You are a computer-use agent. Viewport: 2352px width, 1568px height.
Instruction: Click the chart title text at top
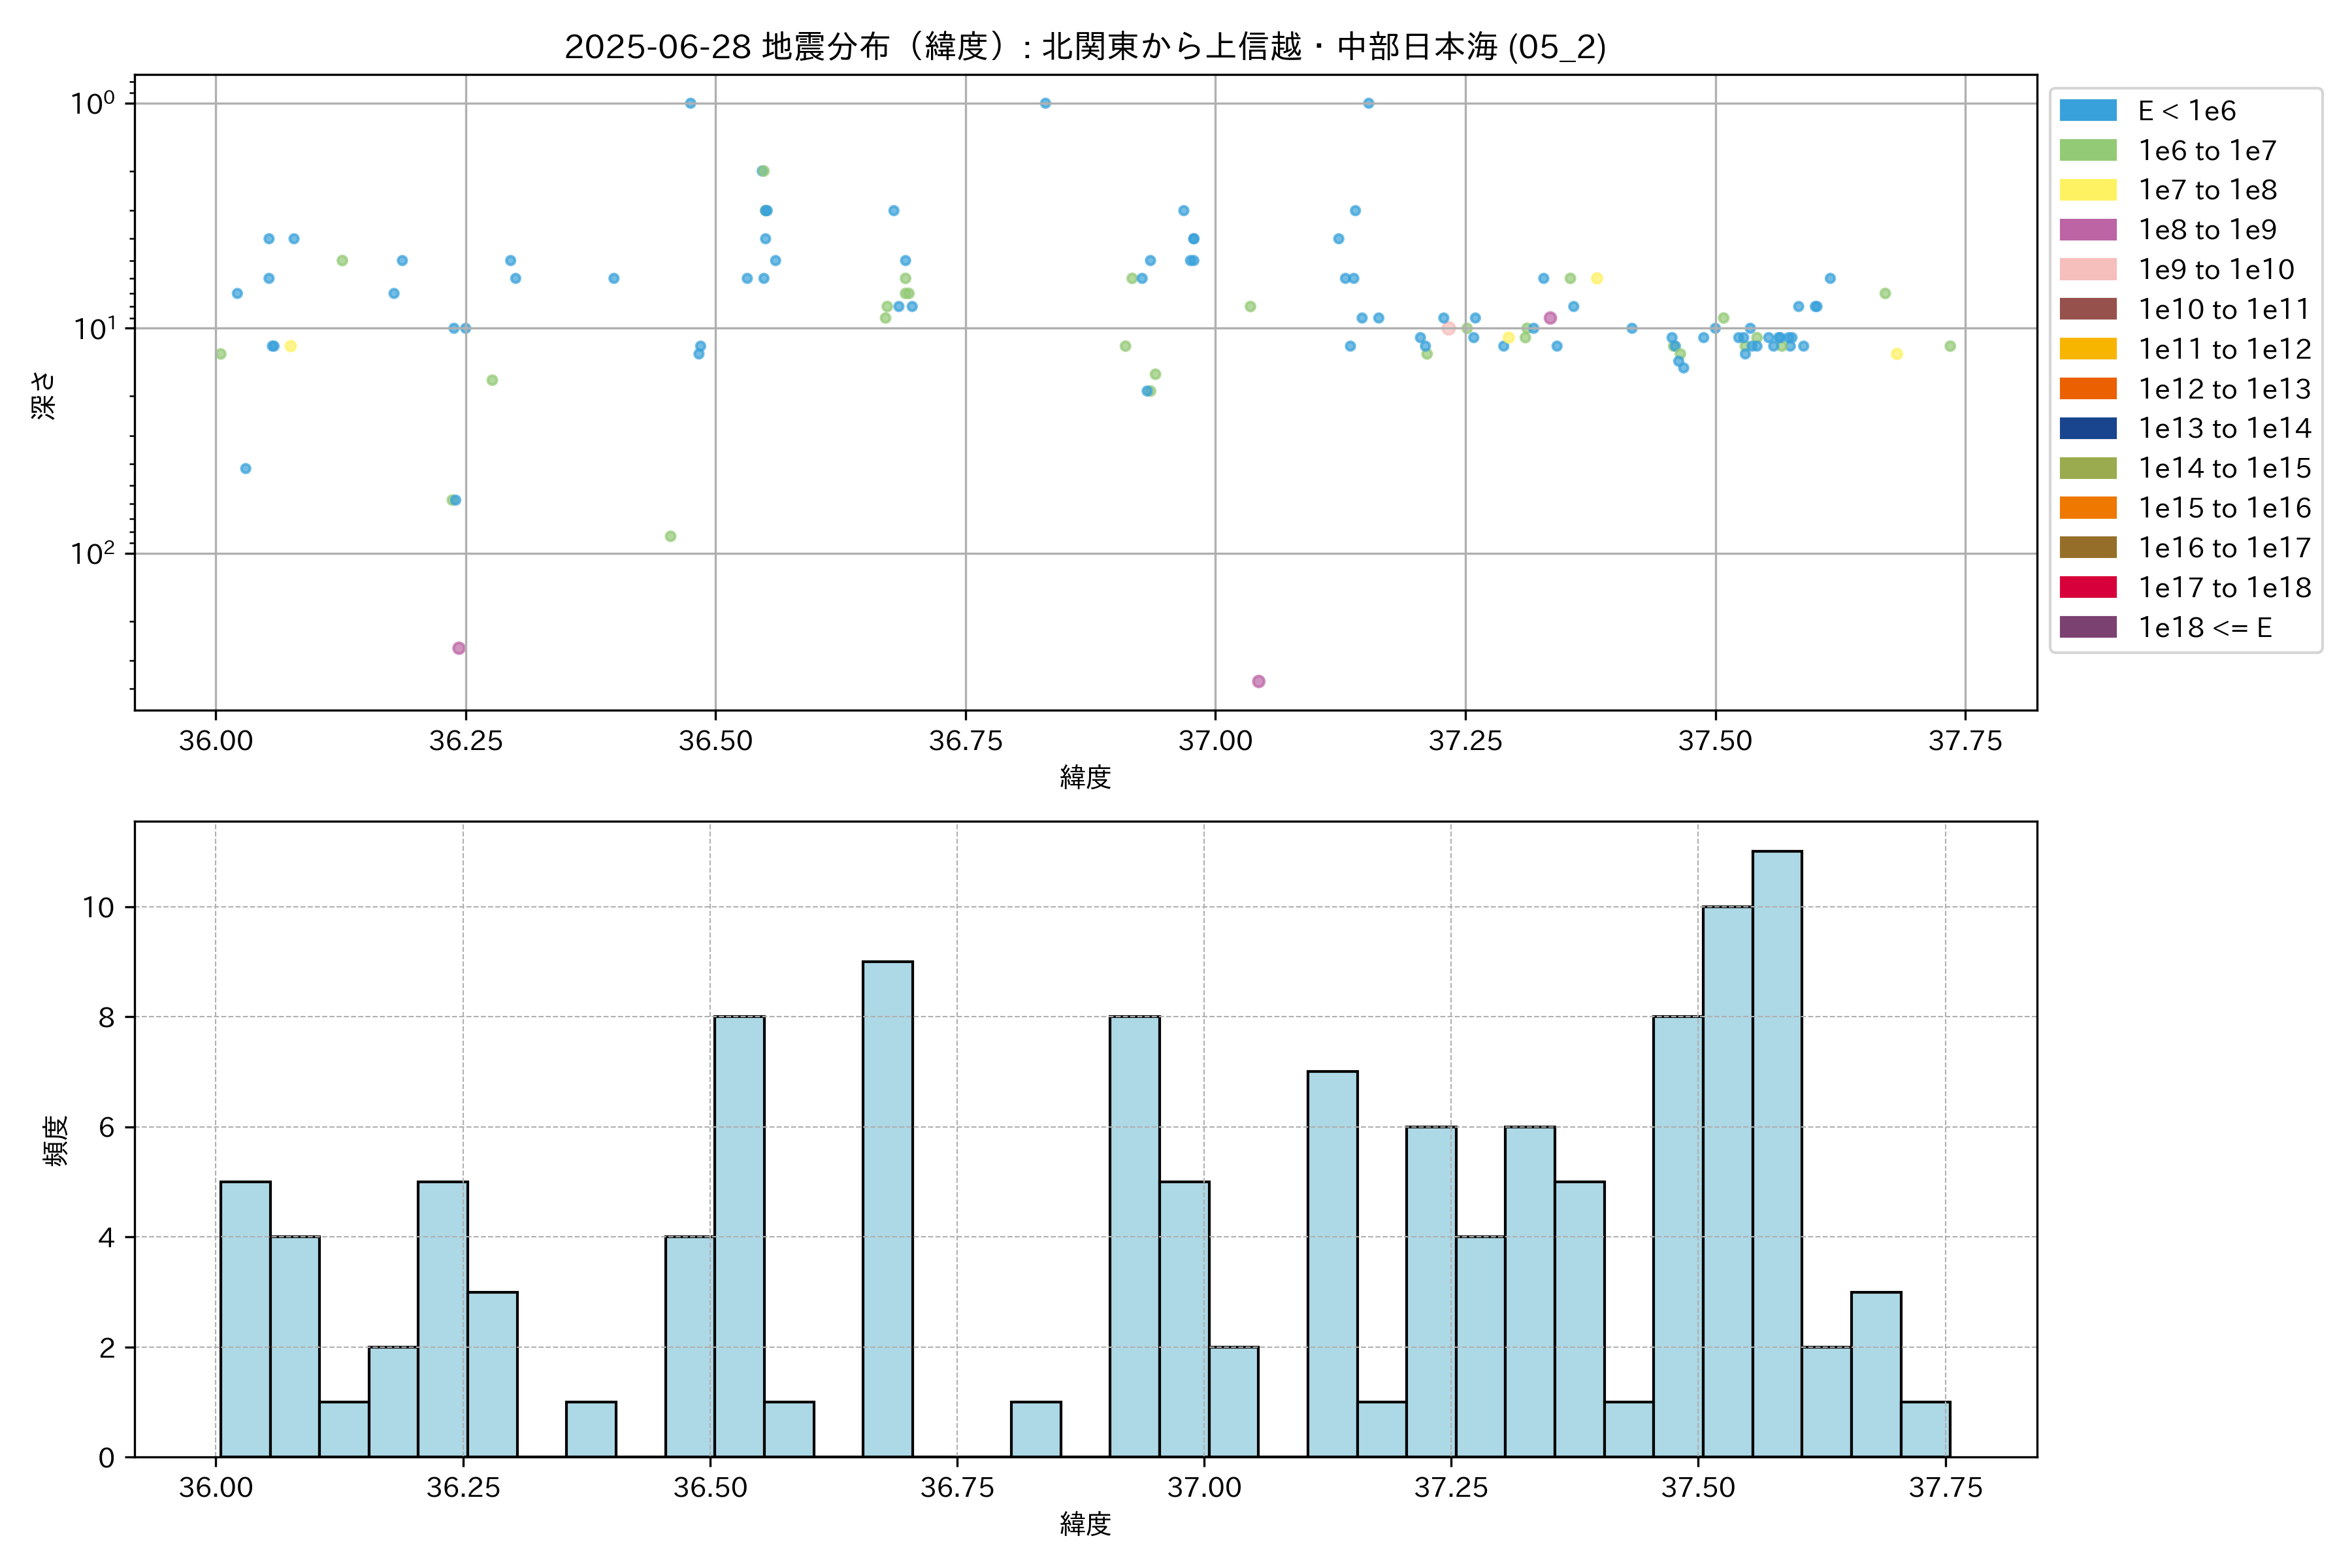pyautogui.click(x=1085, y=47)
